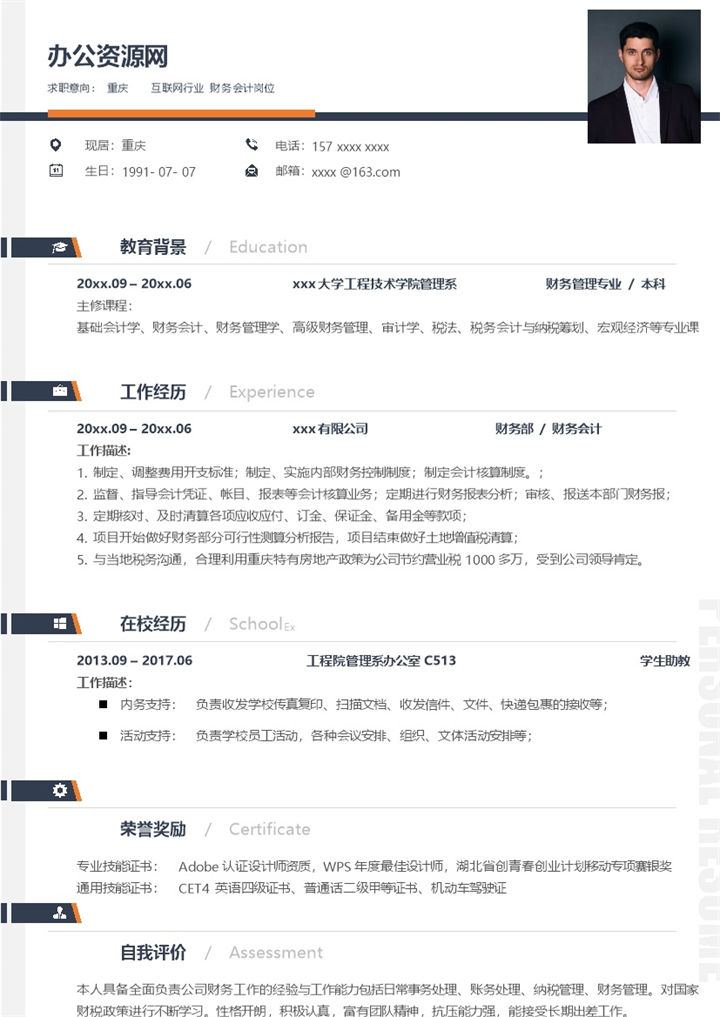Click the position 财务部 / 财务会计
Screen dimensions: 720x1017
click(x=548, y=429)
